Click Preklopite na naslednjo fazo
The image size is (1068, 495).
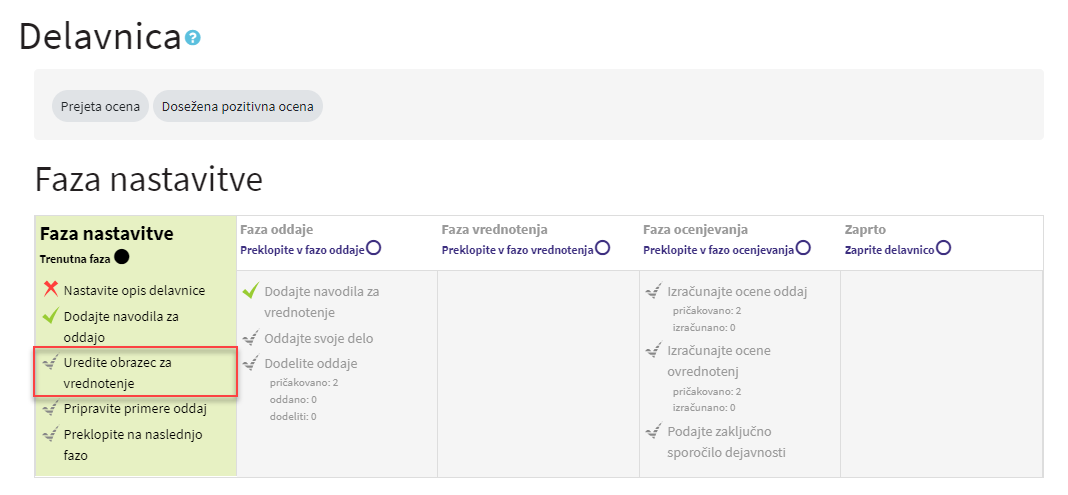(x=133, y=445)
